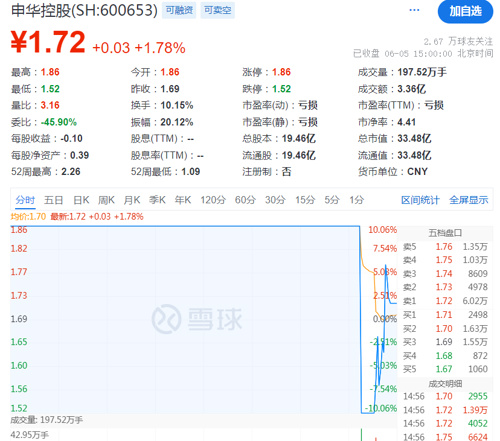Click the 换手 10.15% value
Viewport: 500px width, 441px height.
[177, 105]
